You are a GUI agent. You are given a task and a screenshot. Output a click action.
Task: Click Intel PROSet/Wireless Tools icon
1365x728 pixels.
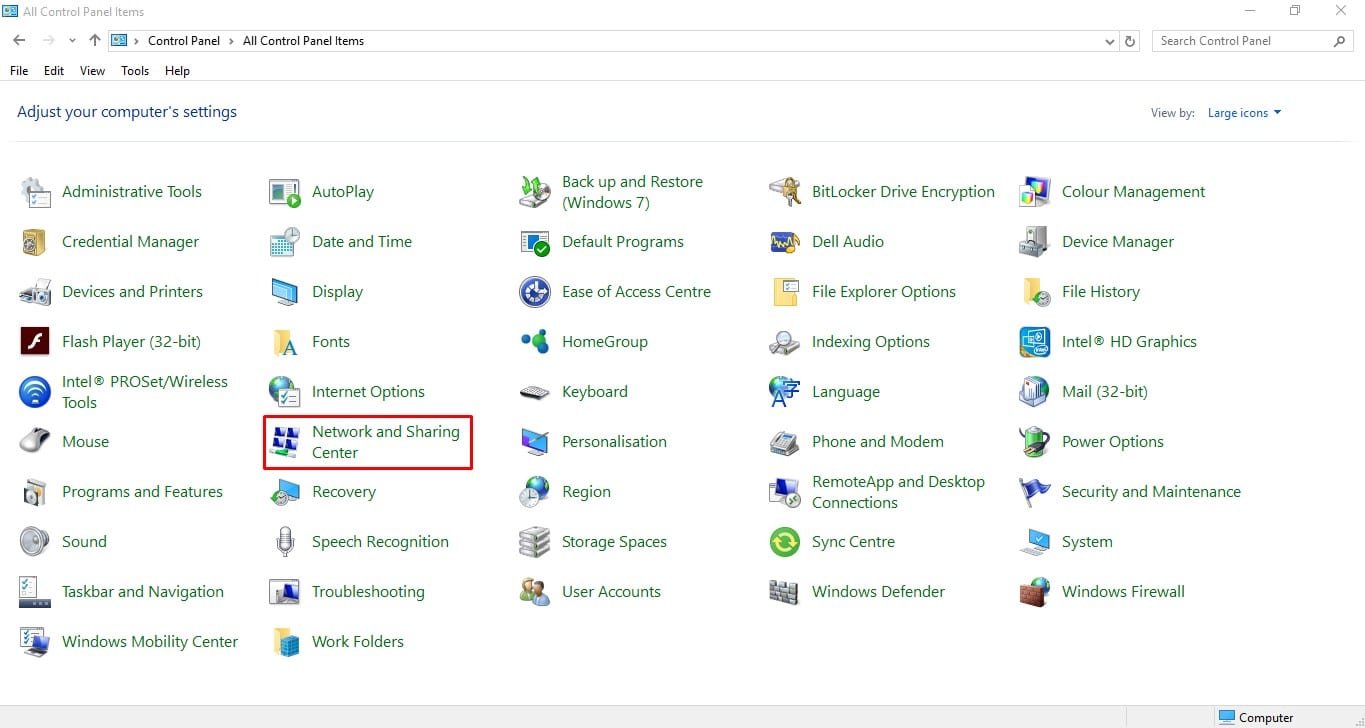pyautogui.click(x=35, y=392)
